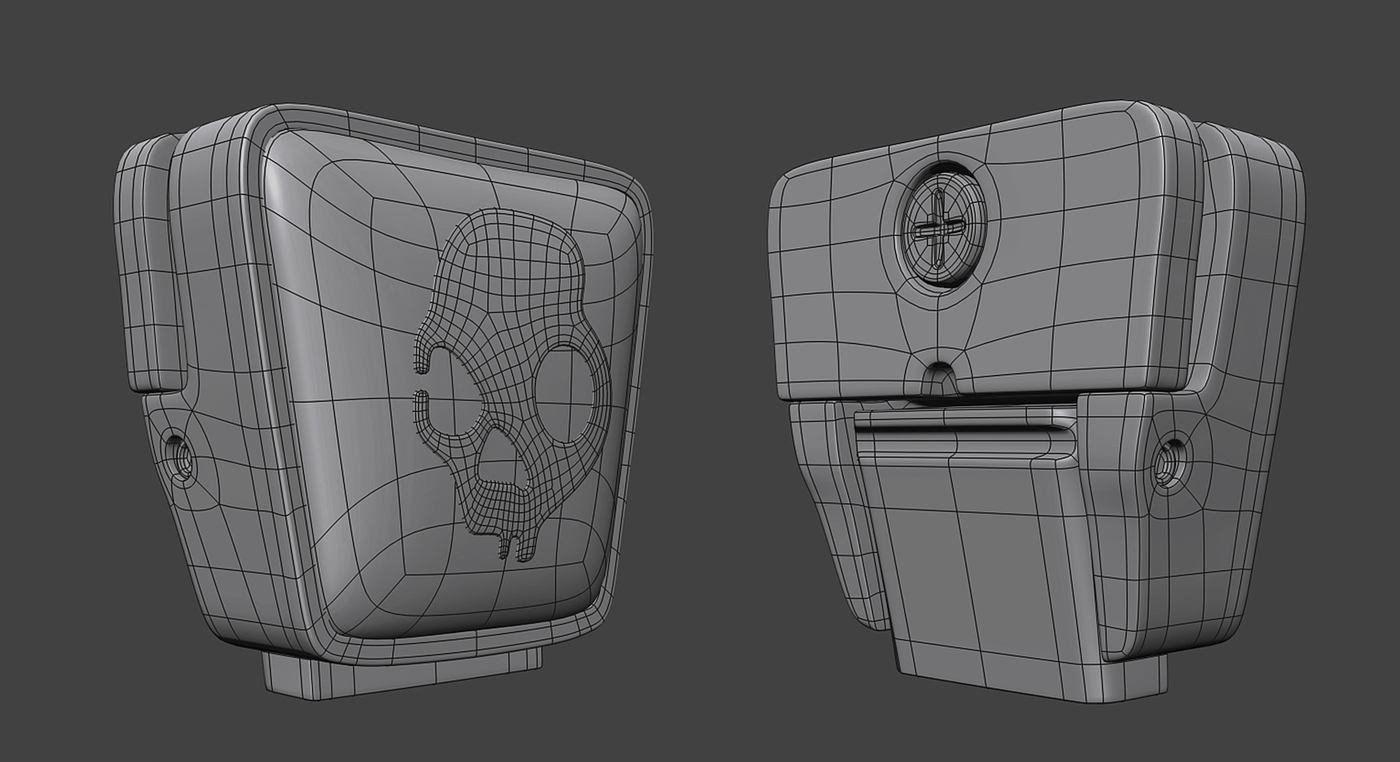Image resolution: width=1400 pixels, height=762 pixels.
Task: Click the side screw hole on the left model
Action: pyautogui.click(x=181, y=460)
